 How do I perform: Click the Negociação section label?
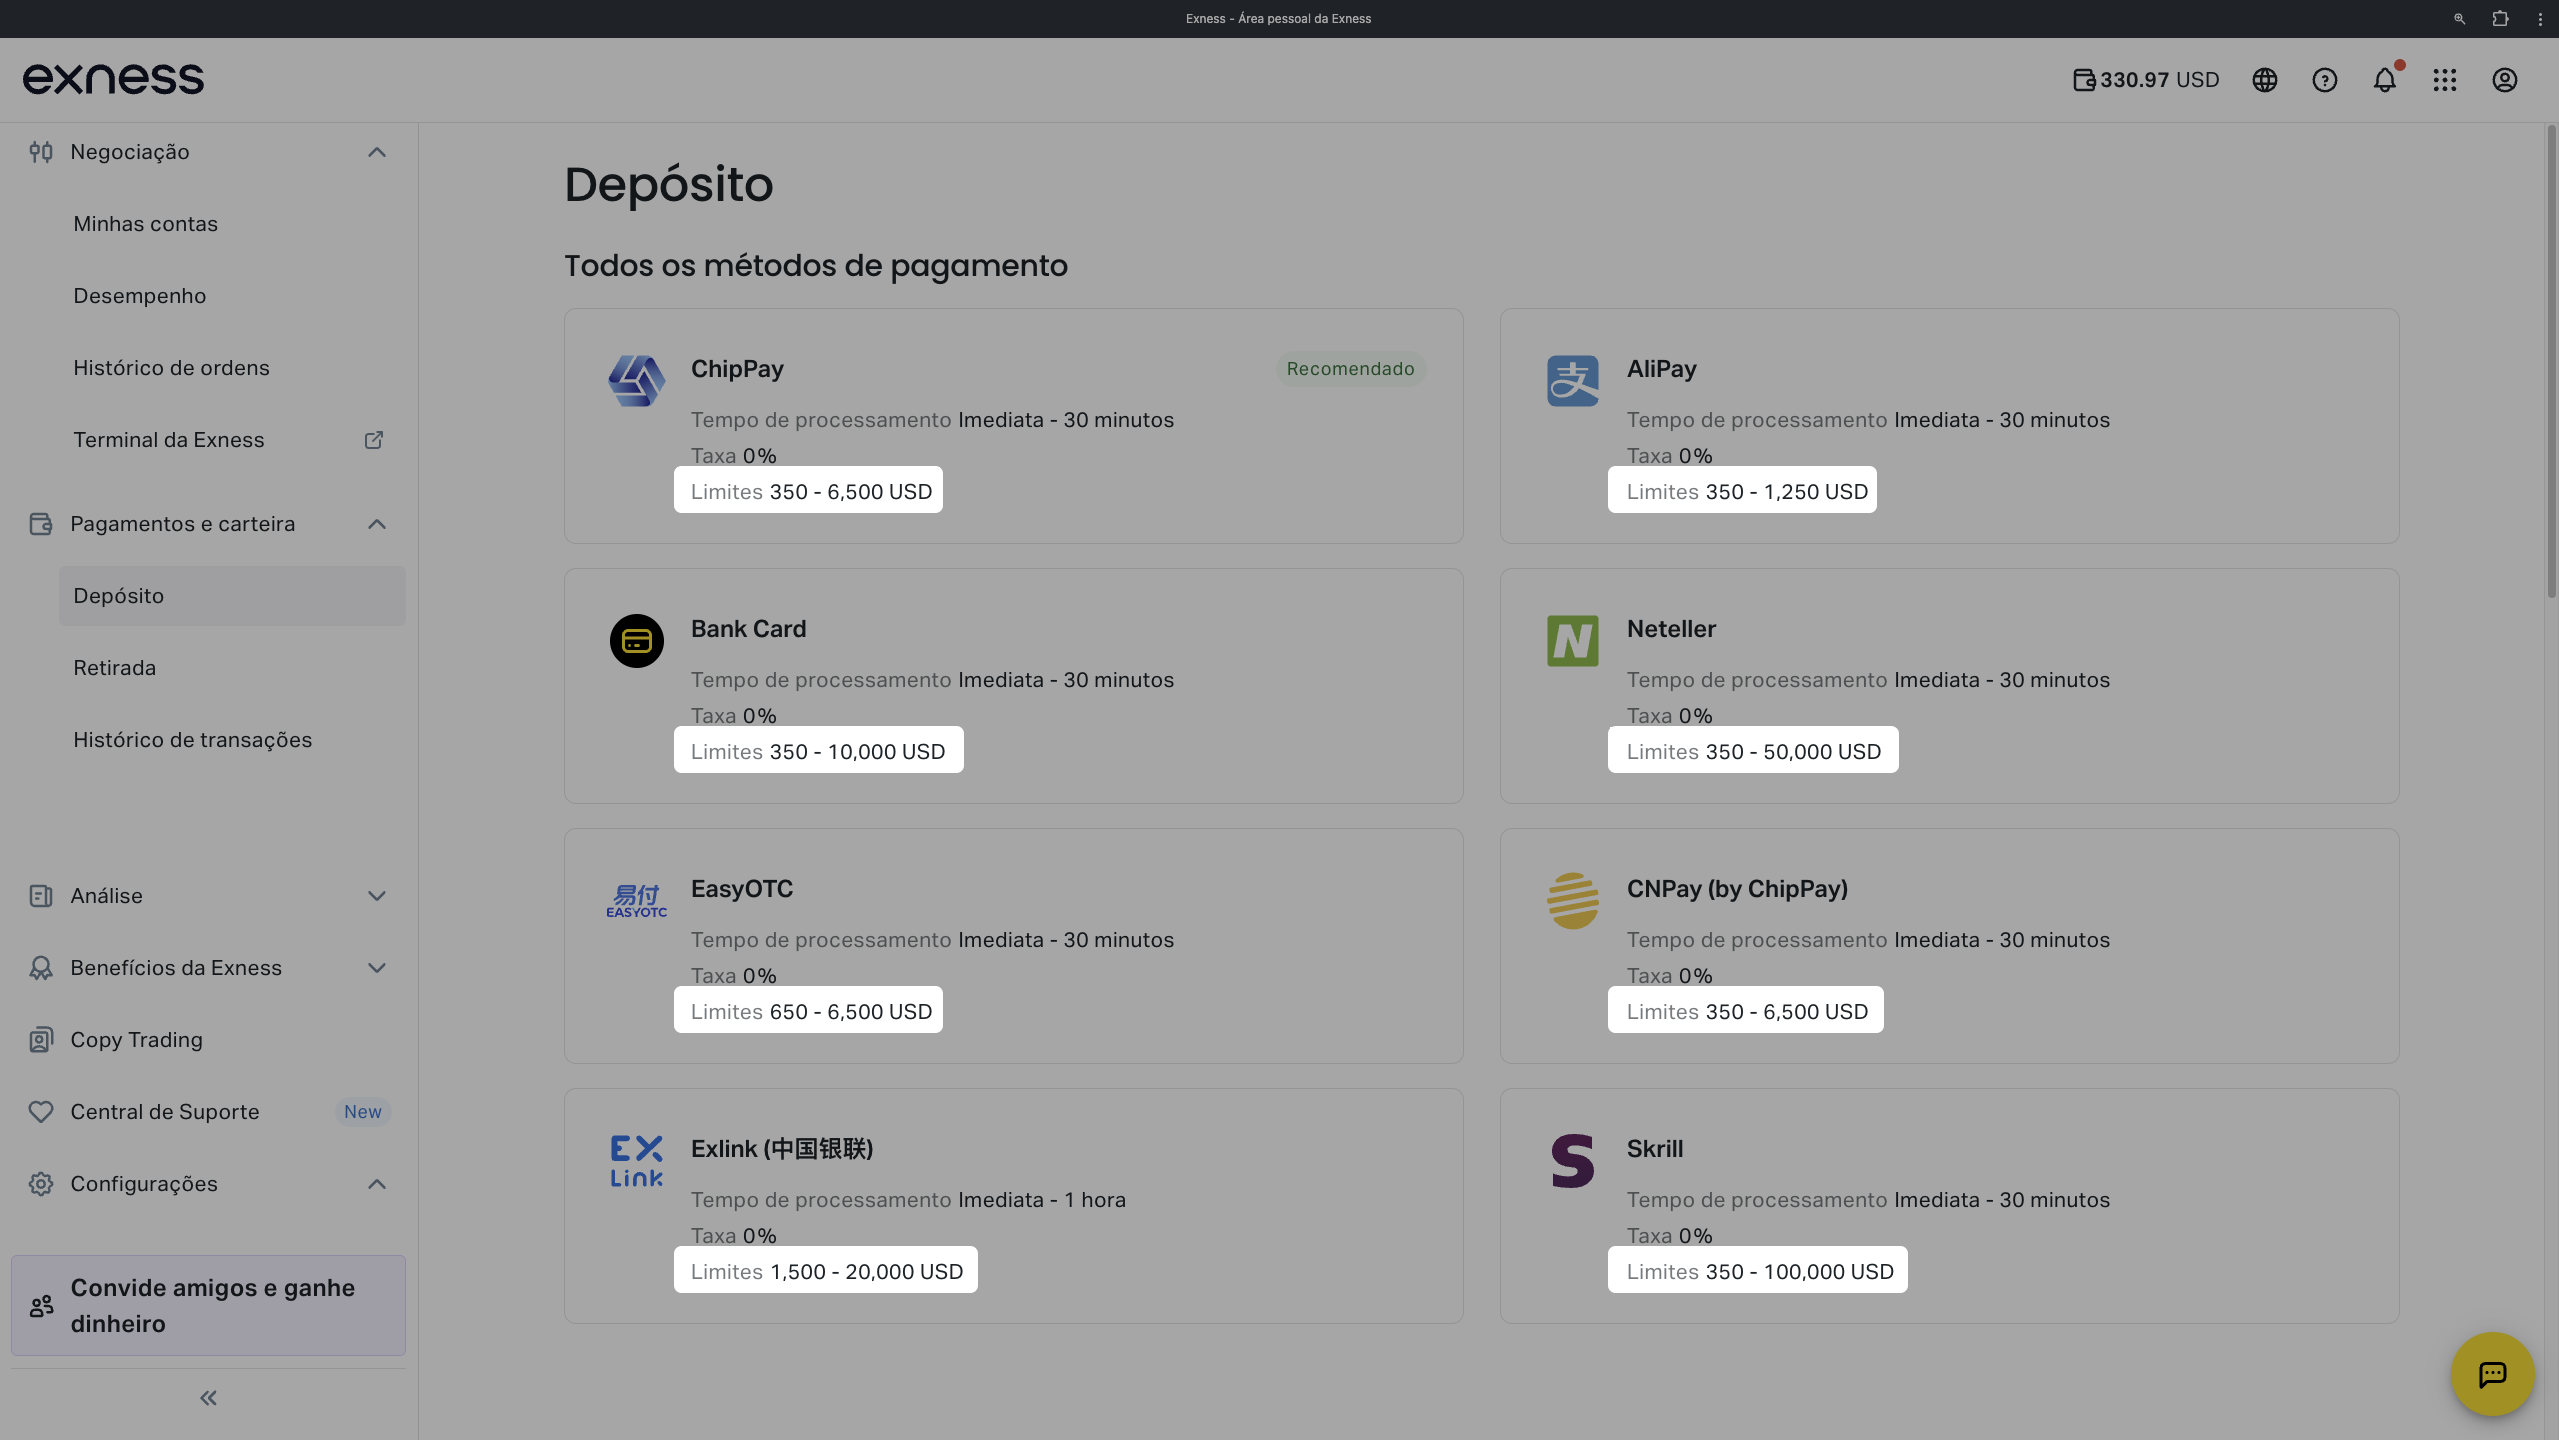click(130, 152)
